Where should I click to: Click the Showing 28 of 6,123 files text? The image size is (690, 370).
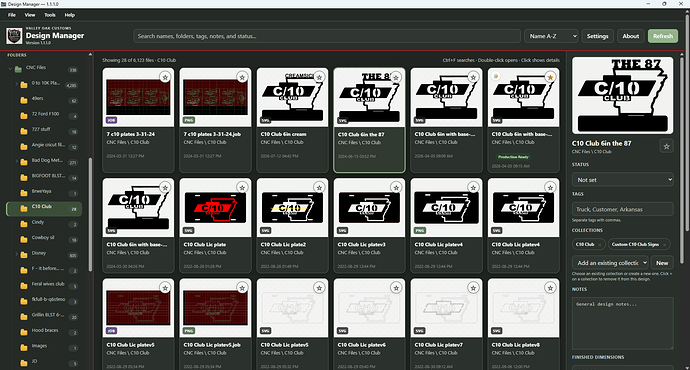click(139, 60)
